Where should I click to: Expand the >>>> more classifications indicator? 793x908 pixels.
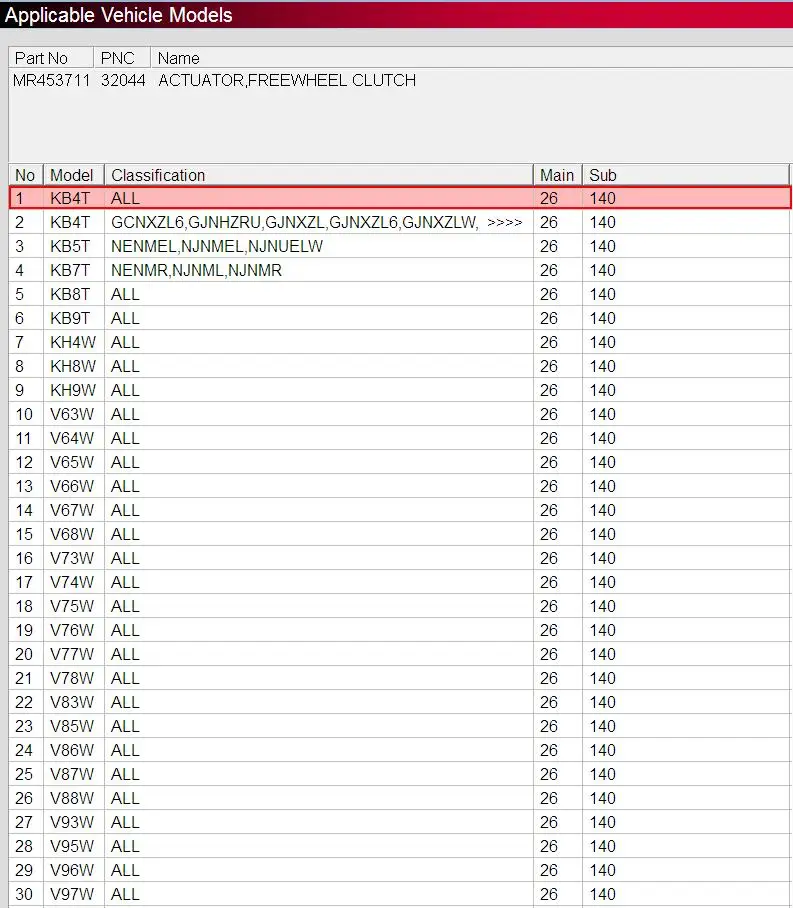(x=505, y=222)
